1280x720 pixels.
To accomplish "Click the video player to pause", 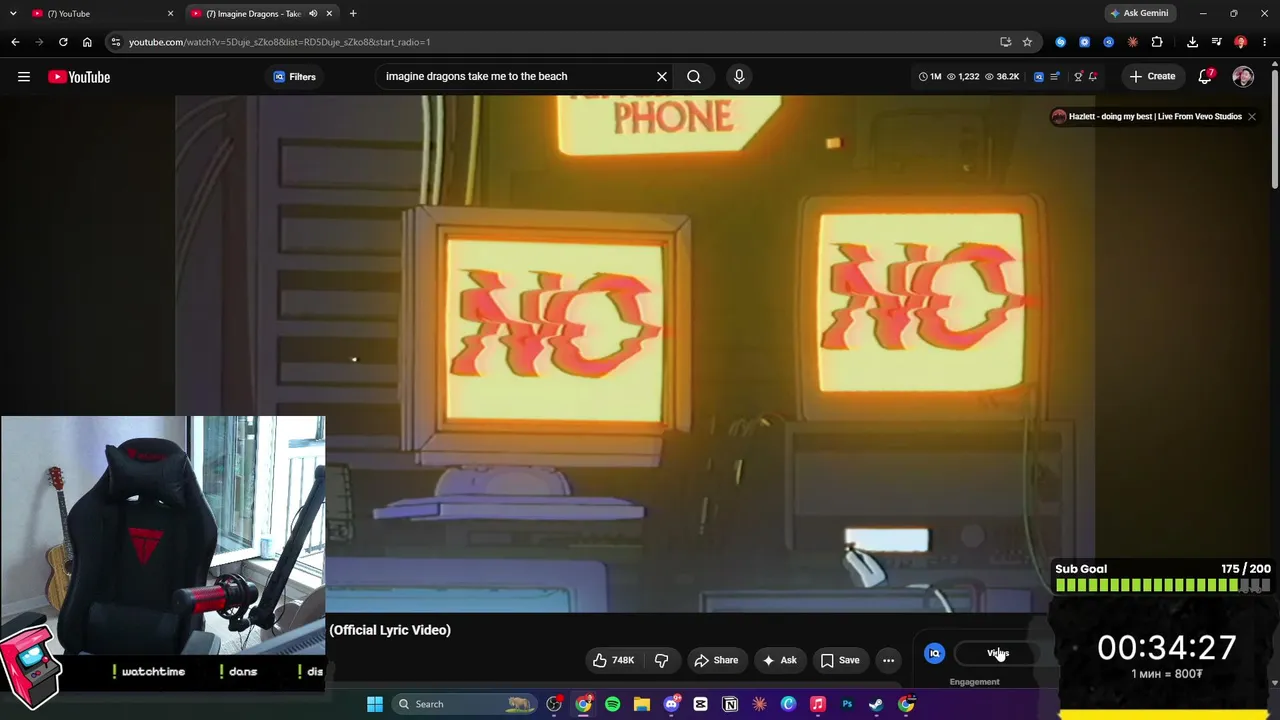I will (635, 354).
